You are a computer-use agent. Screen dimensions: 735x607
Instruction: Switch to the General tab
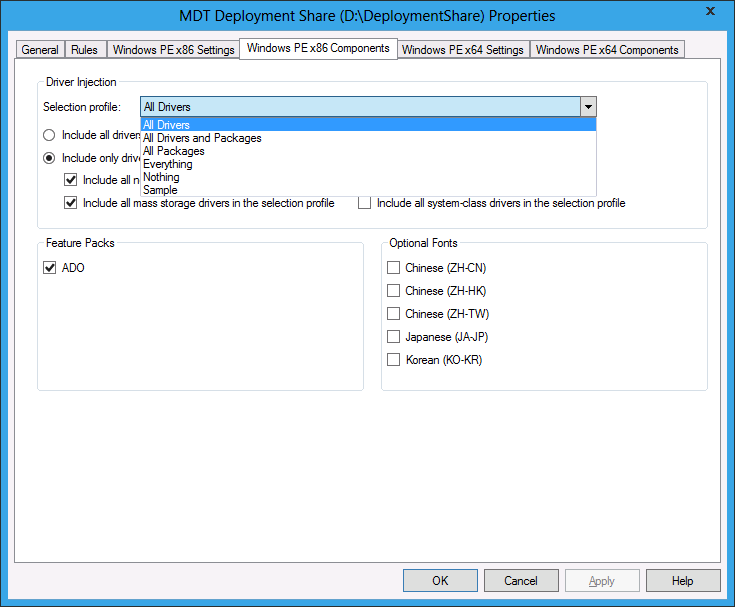click(40, 50)
